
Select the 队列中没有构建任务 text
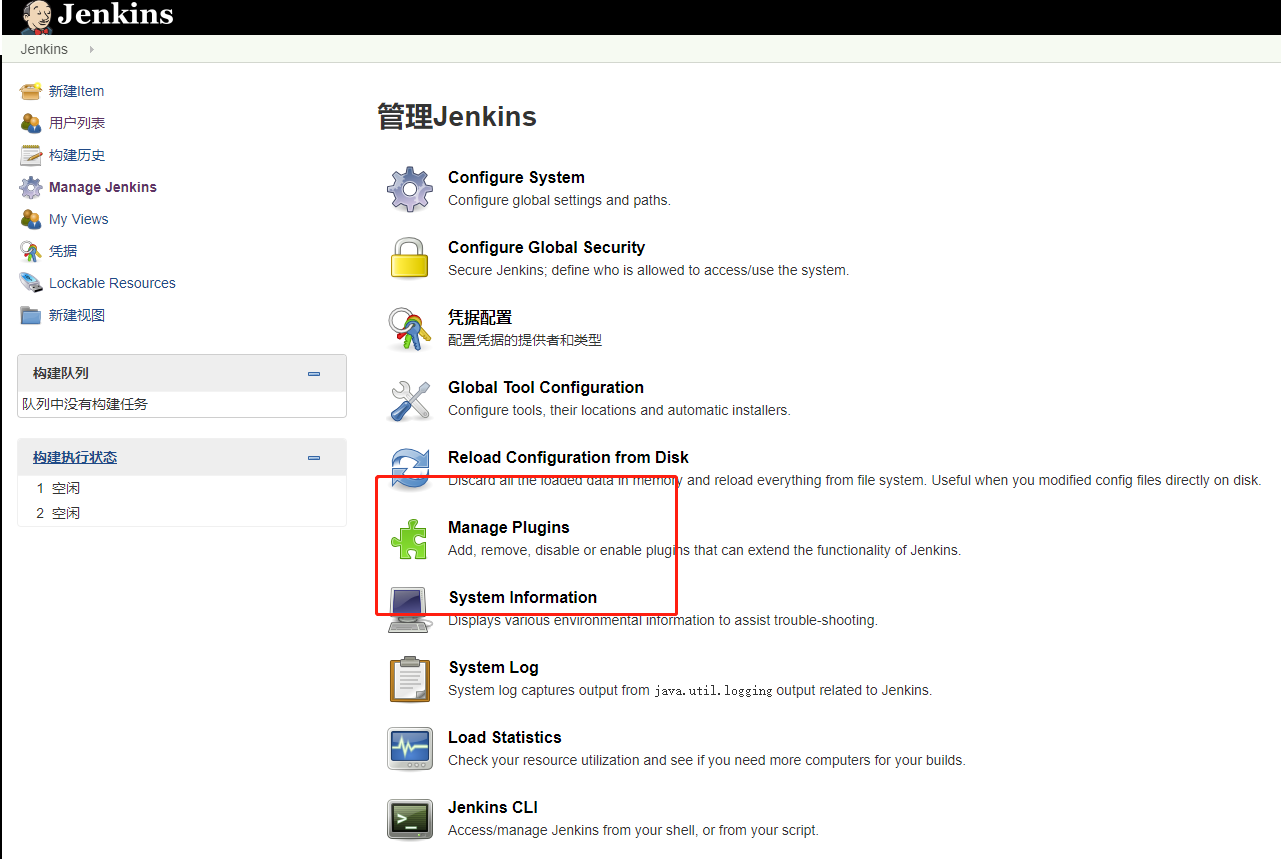point(85,404)
